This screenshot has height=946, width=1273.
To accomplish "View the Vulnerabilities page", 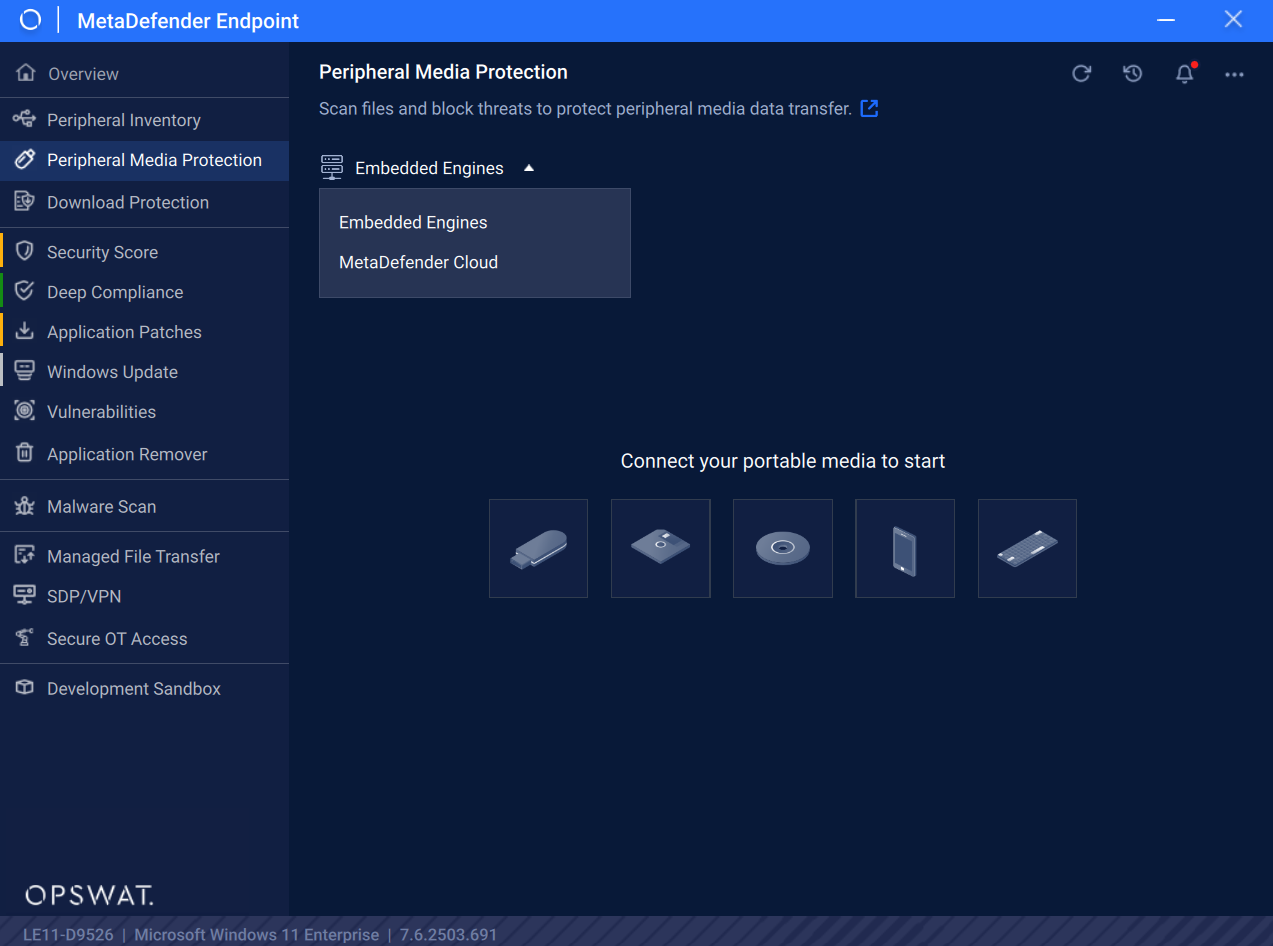I will pyautogui.click(x=144, y=412).
